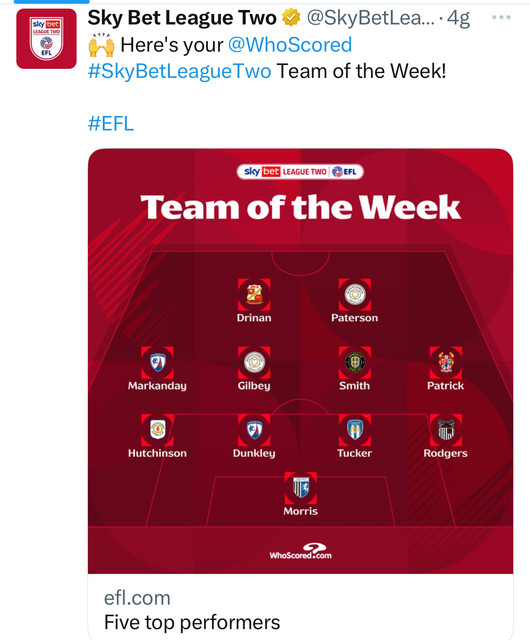Open the Sky Bet League Two profile avatar
530x640 pixels.
point(46,39)
